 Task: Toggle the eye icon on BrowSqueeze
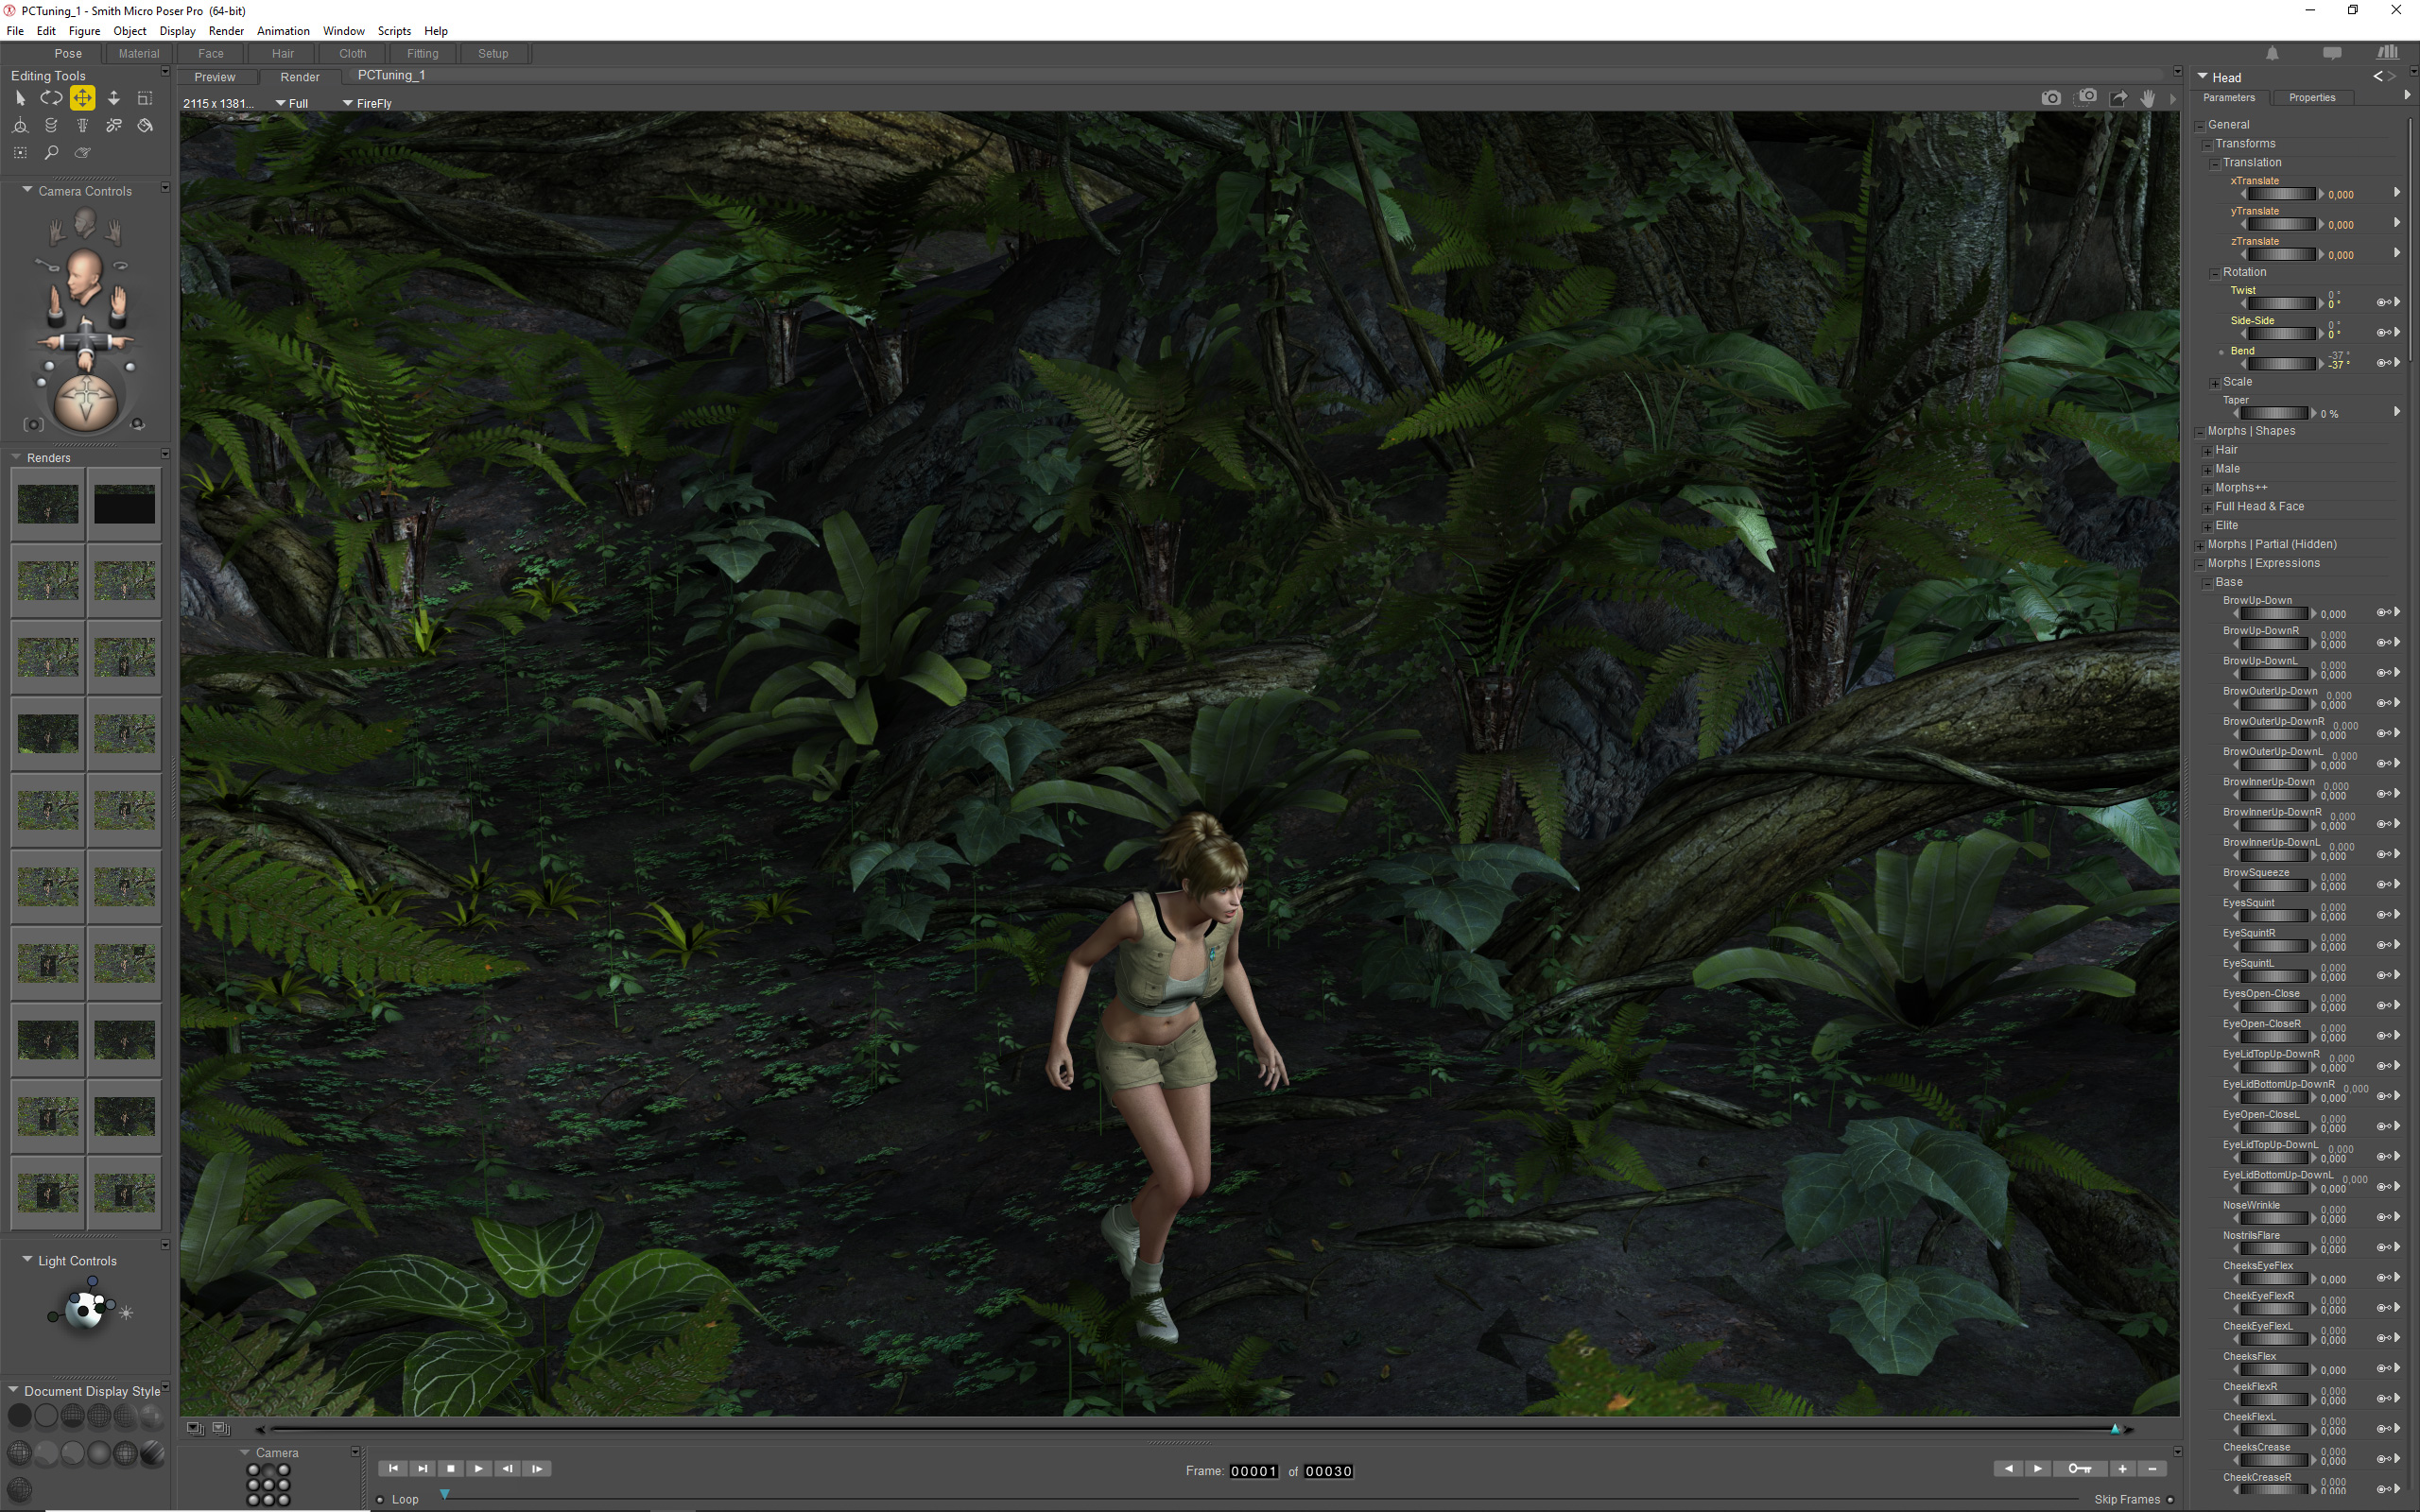tap(2383, 884)
